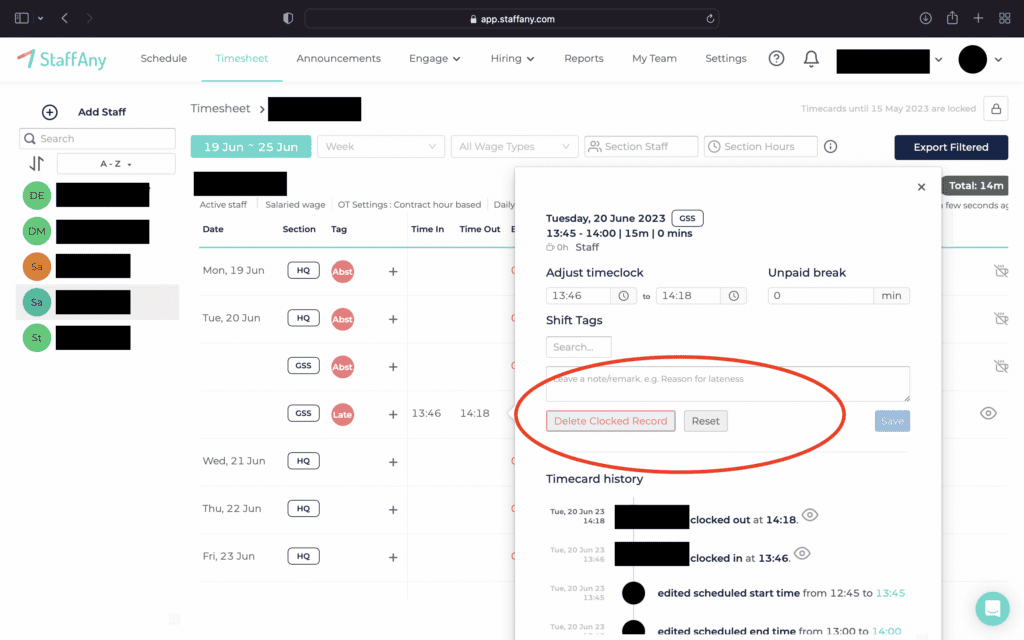The width and height of the screenshot is (1024, 640).
Task: Add a shift on Wed, 21 Jun row
Action: [393, 462]
